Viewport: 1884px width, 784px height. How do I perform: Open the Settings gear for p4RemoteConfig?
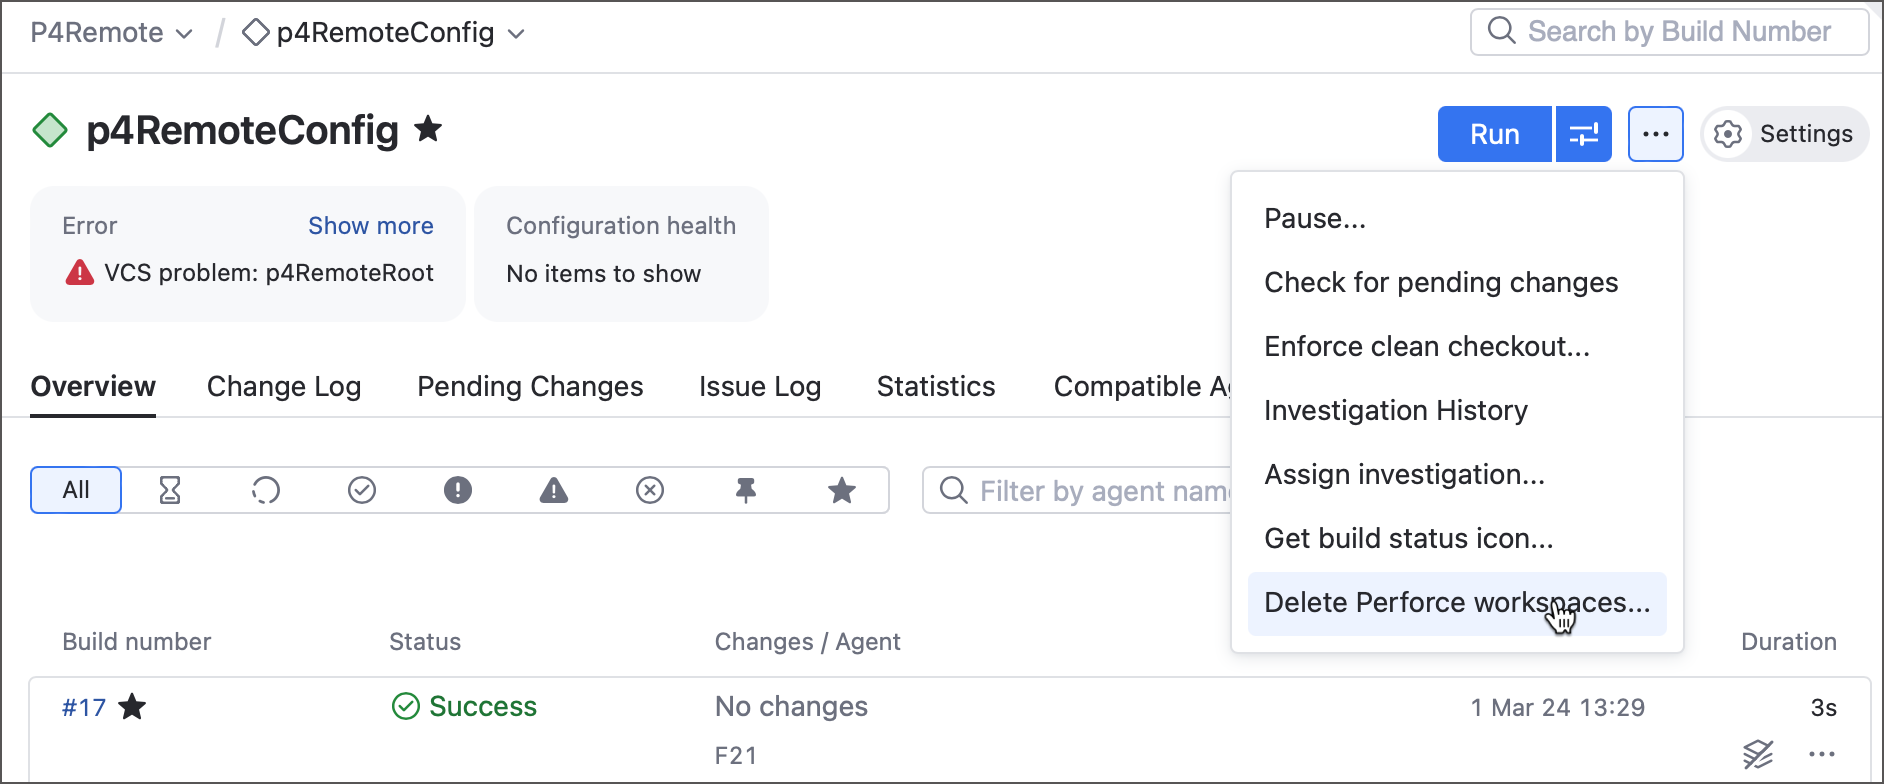[1784, 133]
